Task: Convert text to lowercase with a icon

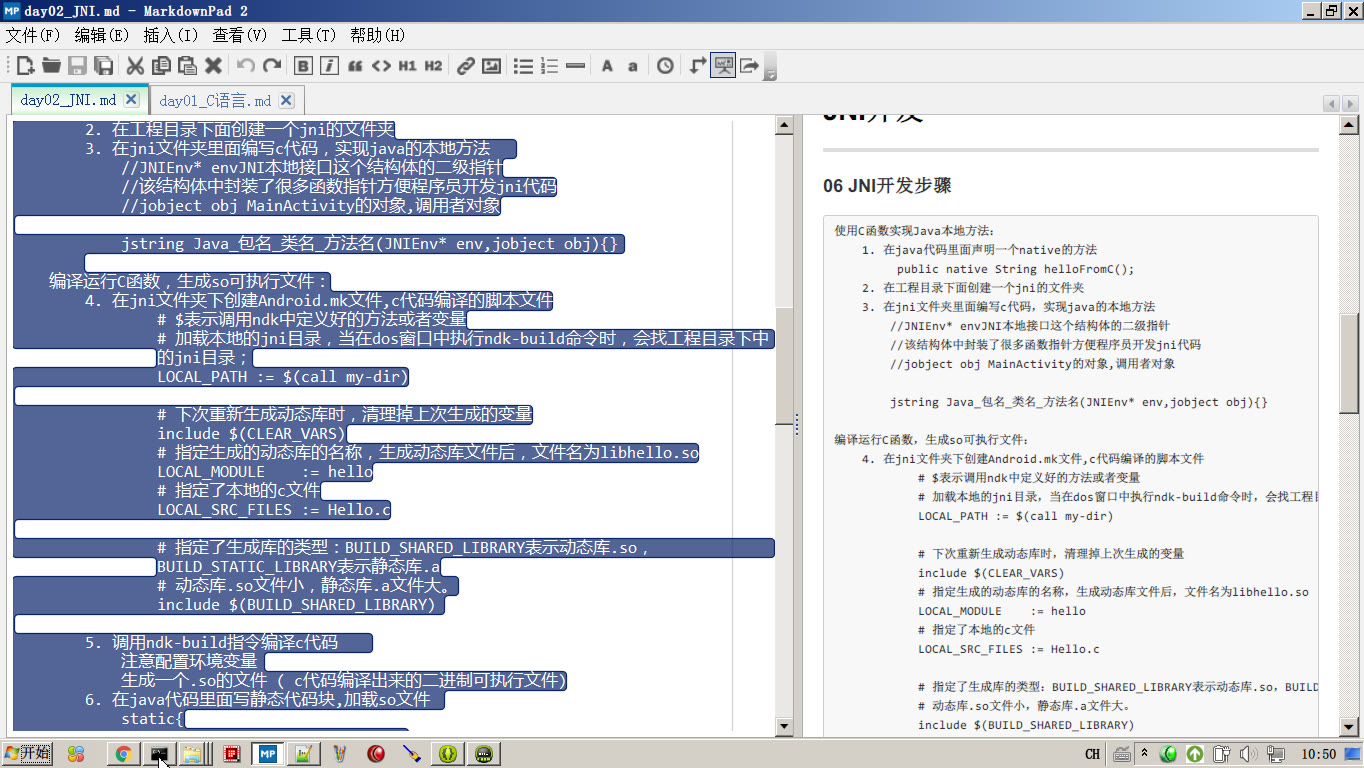Action: coord(633,66)
